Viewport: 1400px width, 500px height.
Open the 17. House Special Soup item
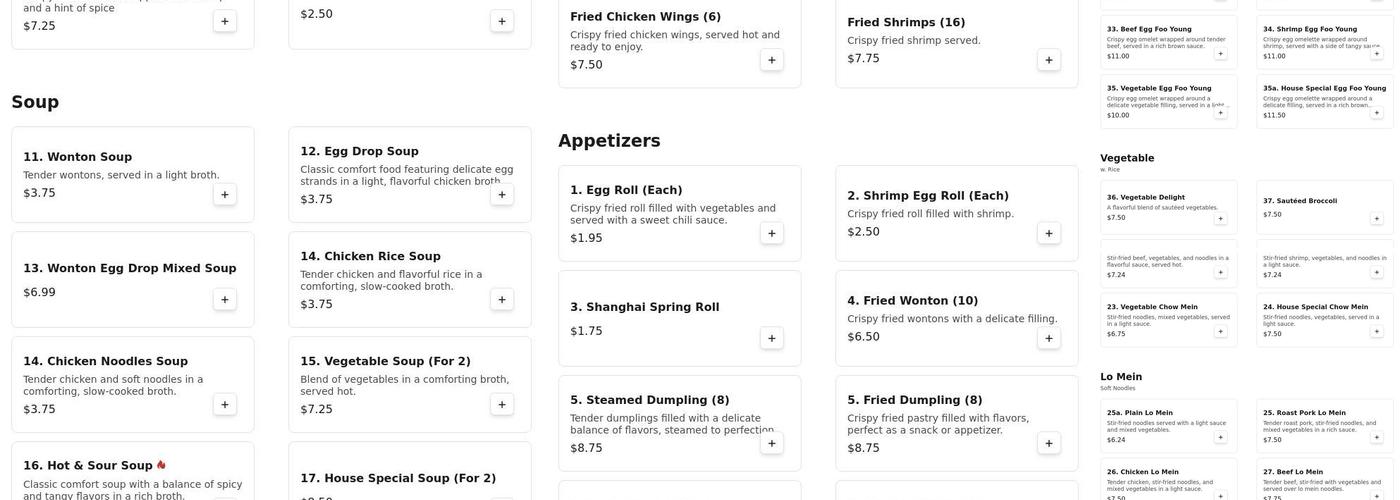tap(398, 478)
